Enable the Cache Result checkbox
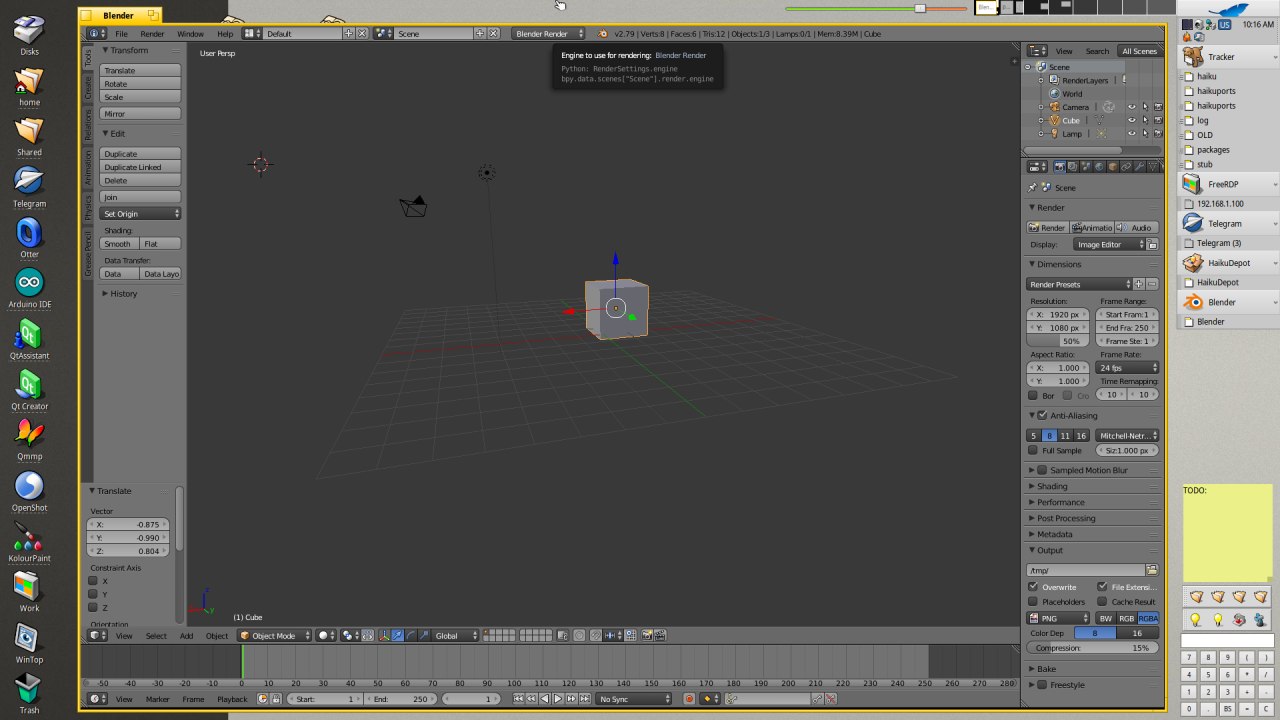The height and width of the screenshot is (720, 1280). (1102, 602)
